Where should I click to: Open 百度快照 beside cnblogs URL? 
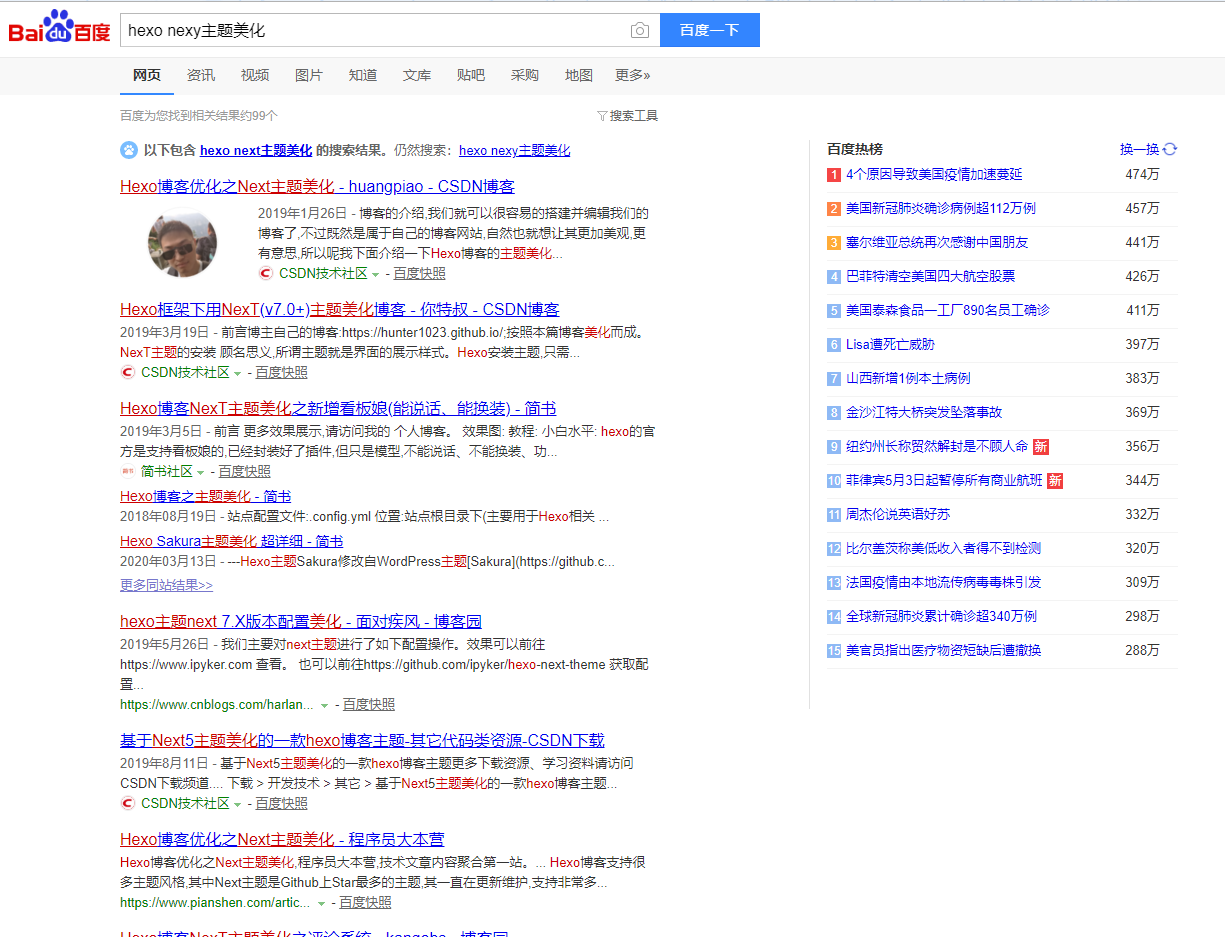click(369, 704)
